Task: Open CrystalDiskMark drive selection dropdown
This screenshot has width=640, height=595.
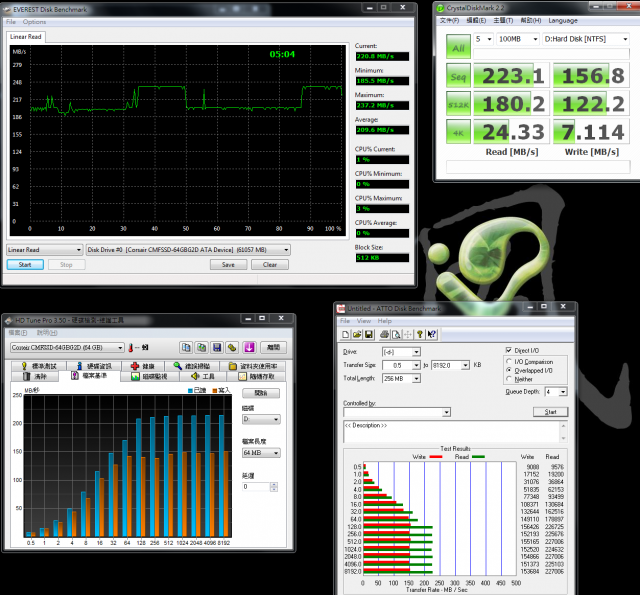Action: (586, 39)
